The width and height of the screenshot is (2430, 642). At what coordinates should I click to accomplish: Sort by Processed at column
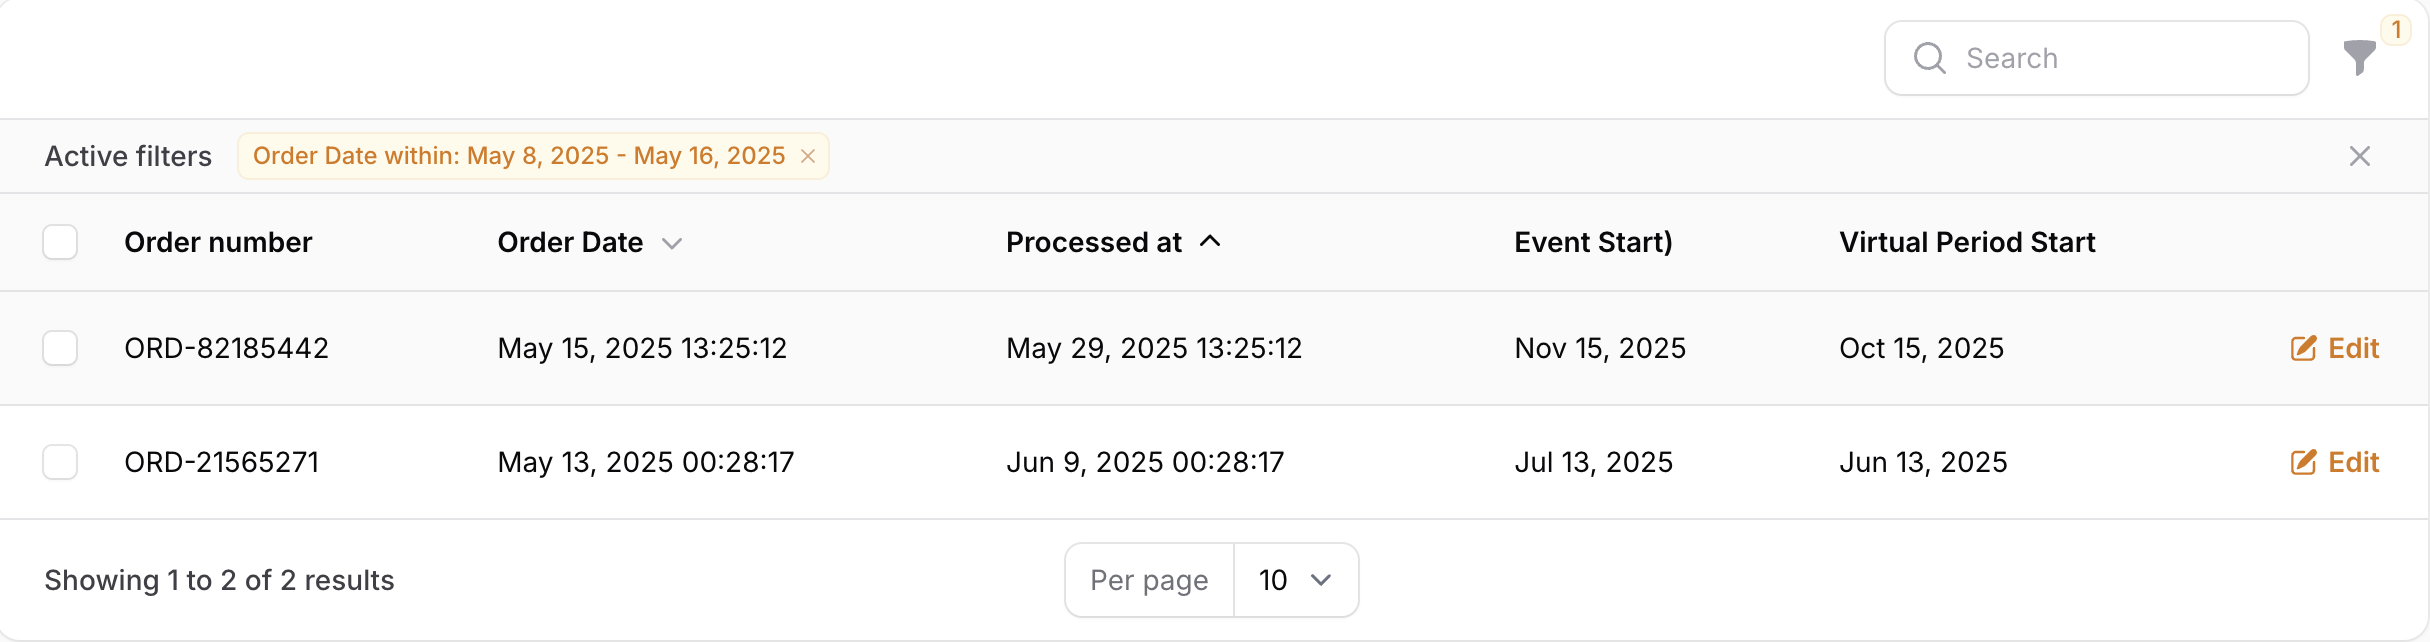pos(1094,242)
